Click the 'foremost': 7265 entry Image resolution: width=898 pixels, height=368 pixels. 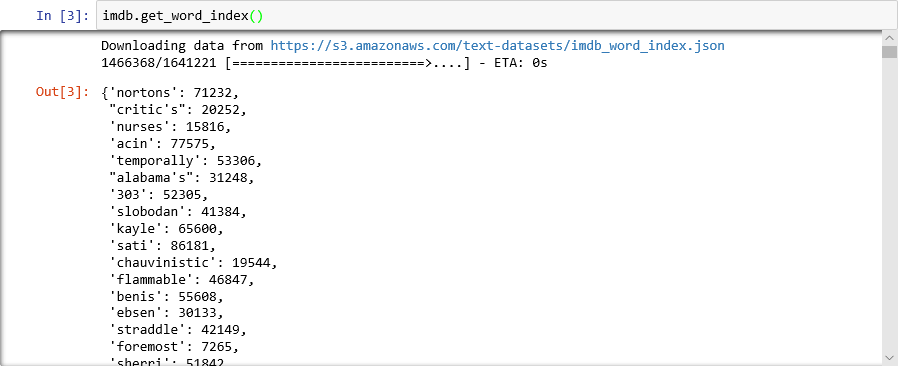point(174,347)
